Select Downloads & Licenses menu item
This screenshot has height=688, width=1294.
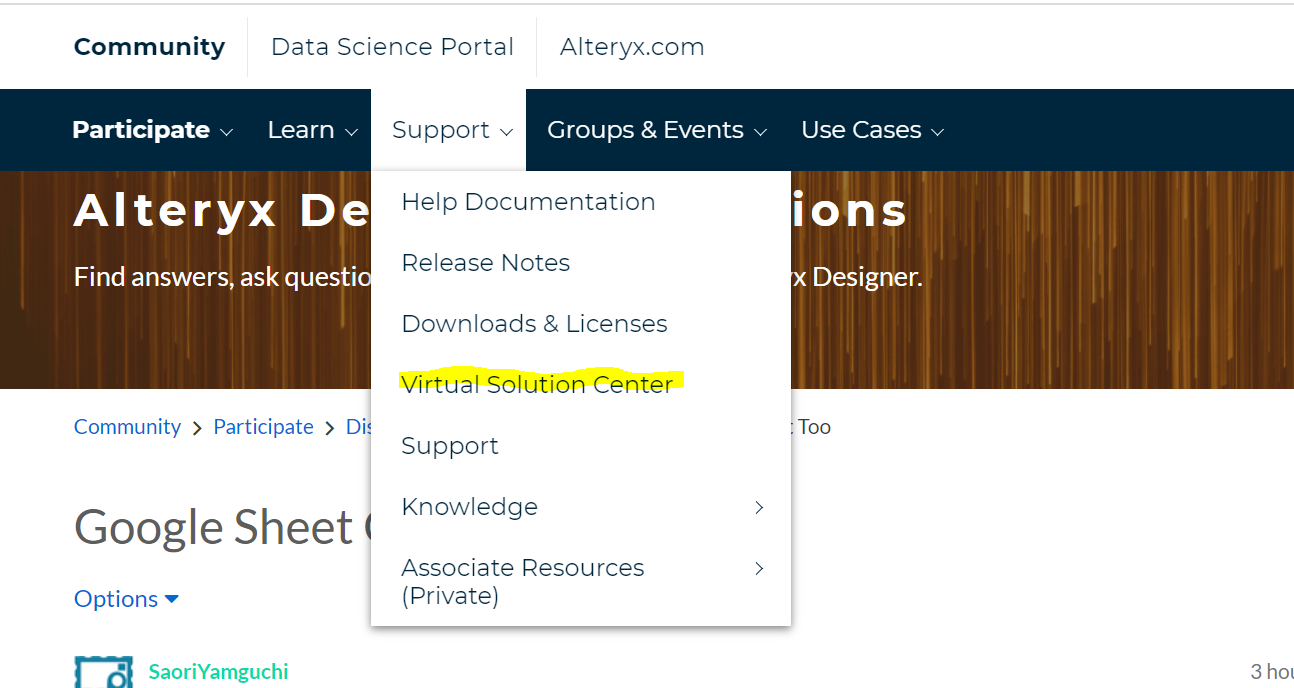(x=534, y=323)
